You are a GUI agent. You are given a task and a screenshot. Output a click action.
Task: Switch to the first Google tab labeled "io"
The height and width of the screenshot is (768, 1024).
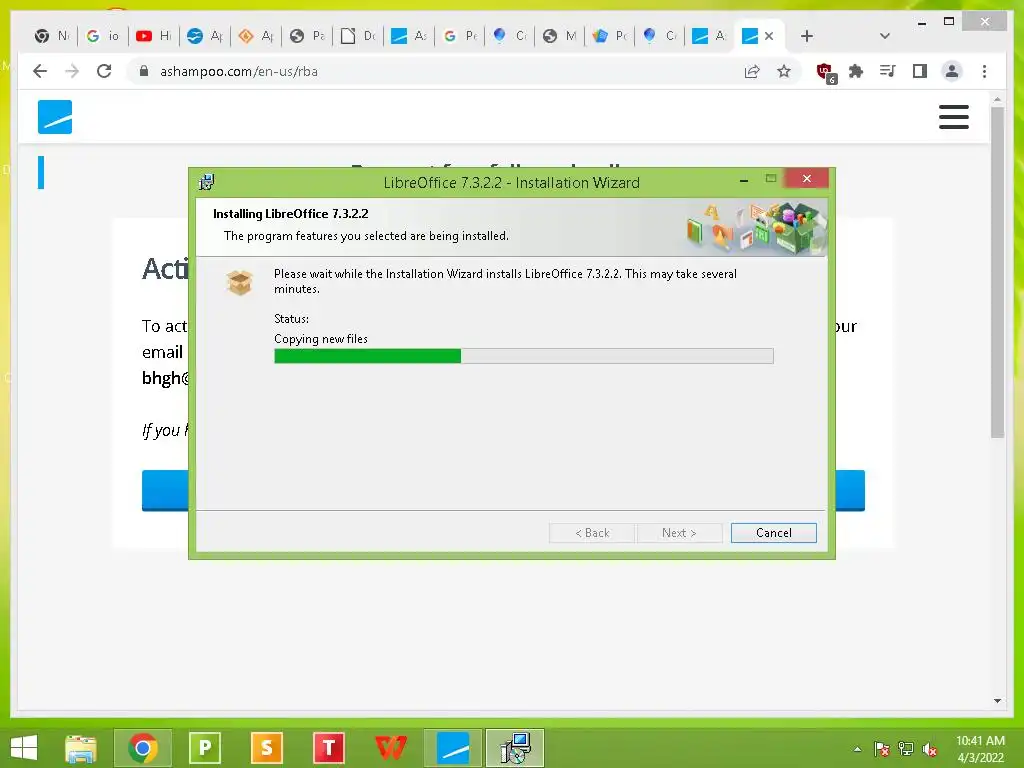click(103, 36)
